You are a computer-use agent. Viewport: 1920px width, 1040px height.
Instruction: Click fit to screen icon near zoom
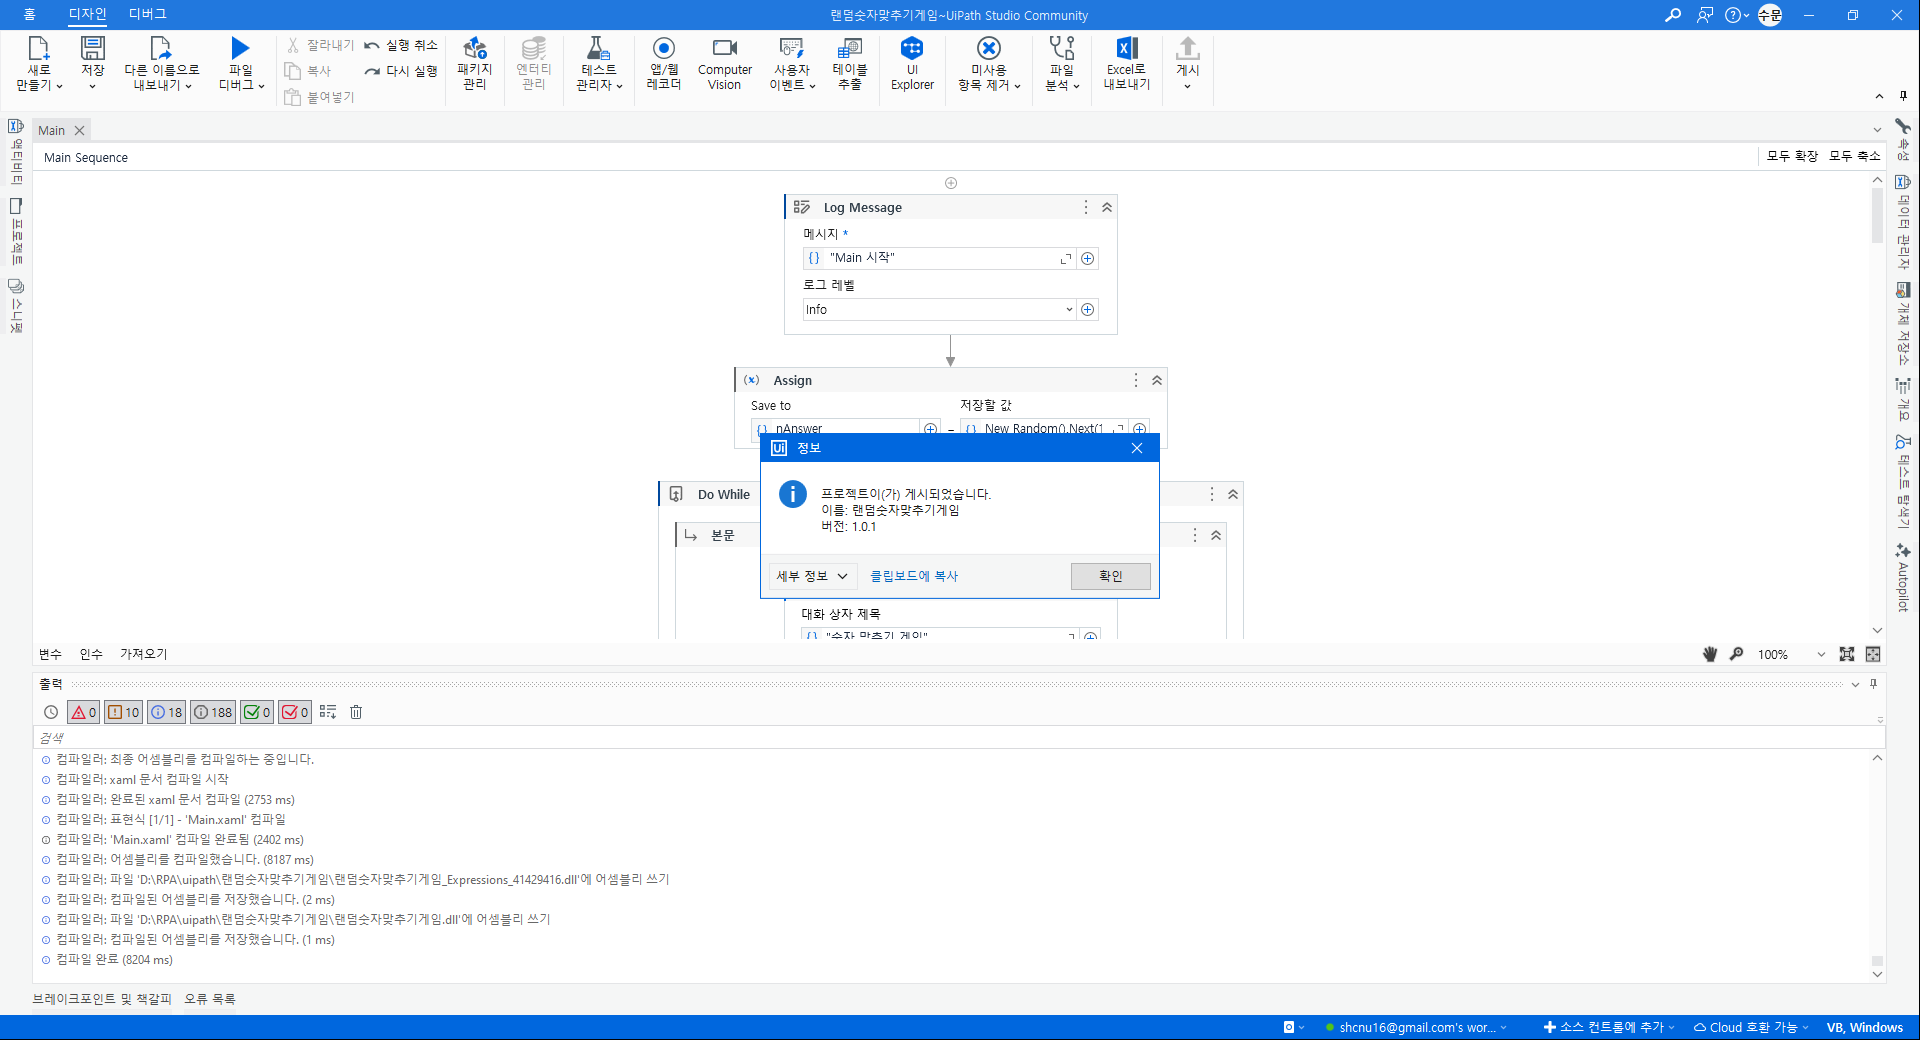pyautogui.click(x=1847, y=654)
